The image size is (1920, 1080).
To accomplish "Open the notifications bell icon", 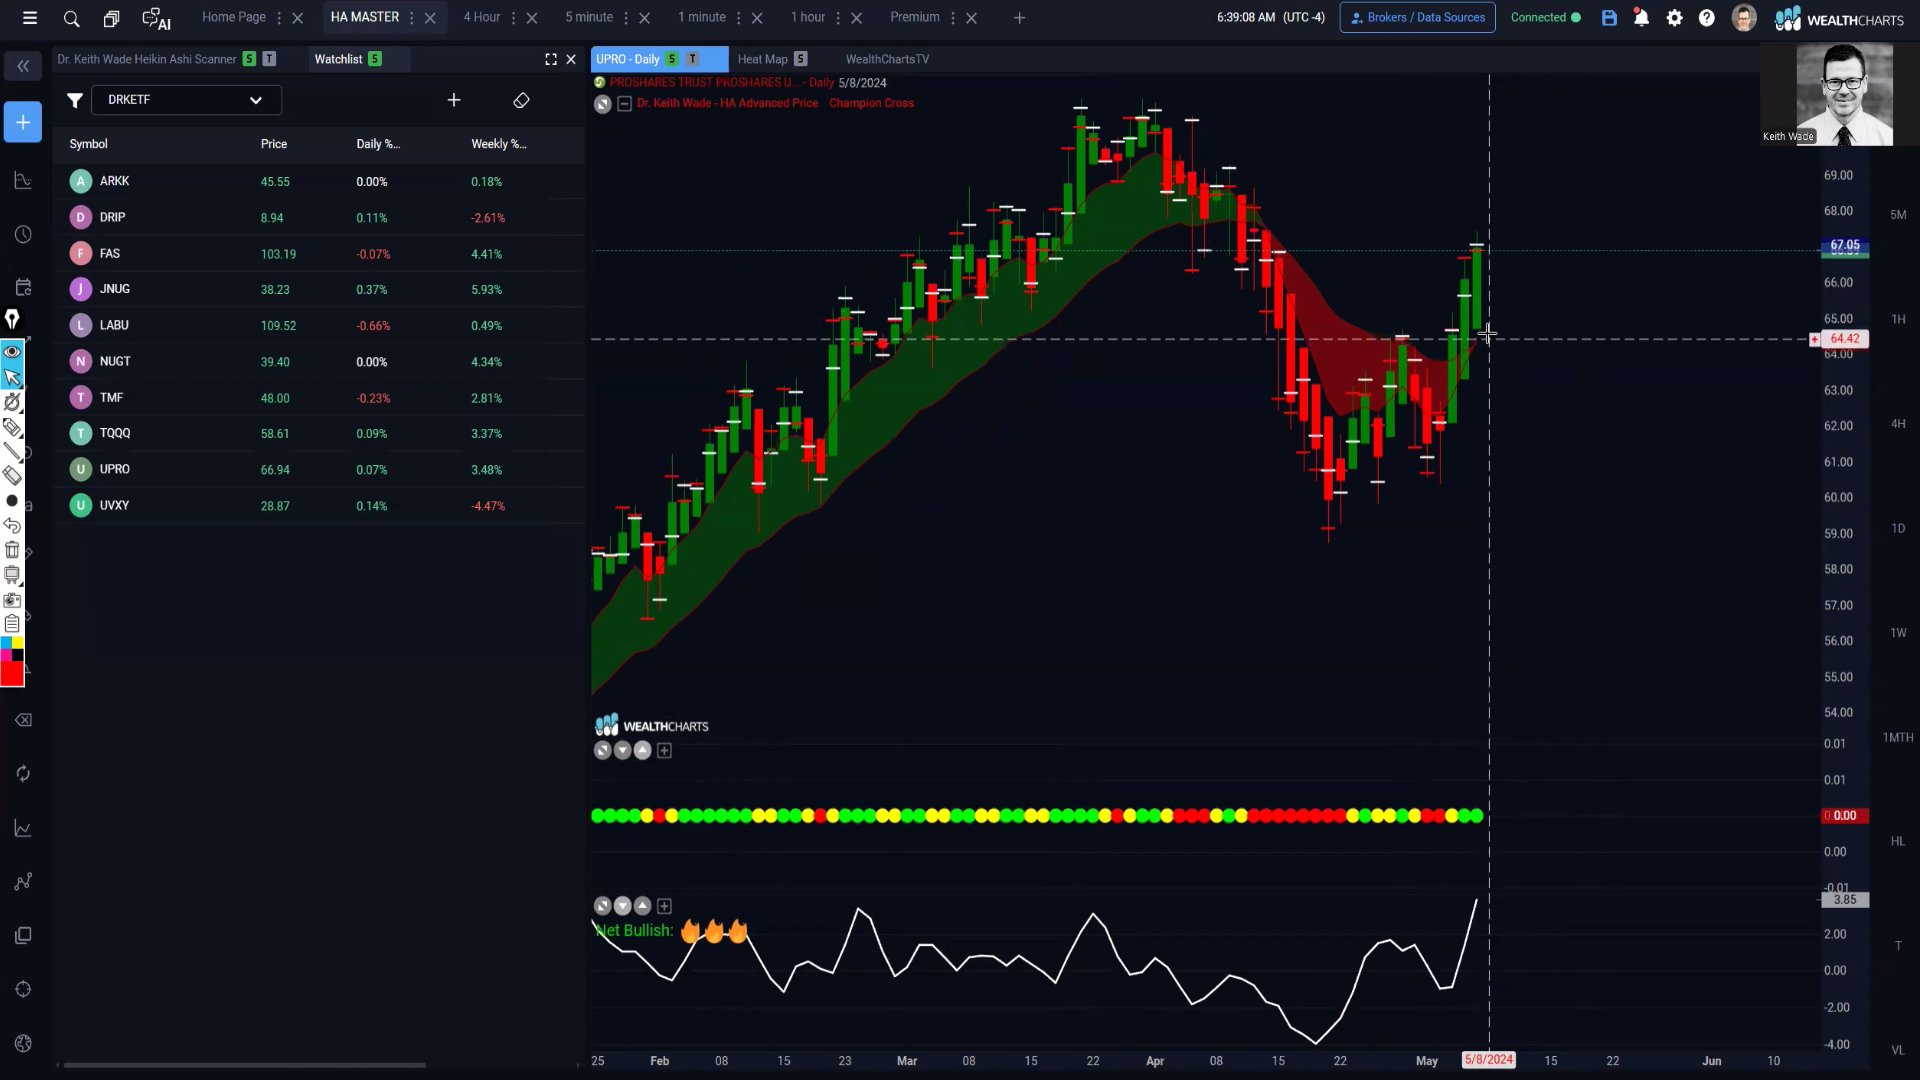I will point(1641,18).
